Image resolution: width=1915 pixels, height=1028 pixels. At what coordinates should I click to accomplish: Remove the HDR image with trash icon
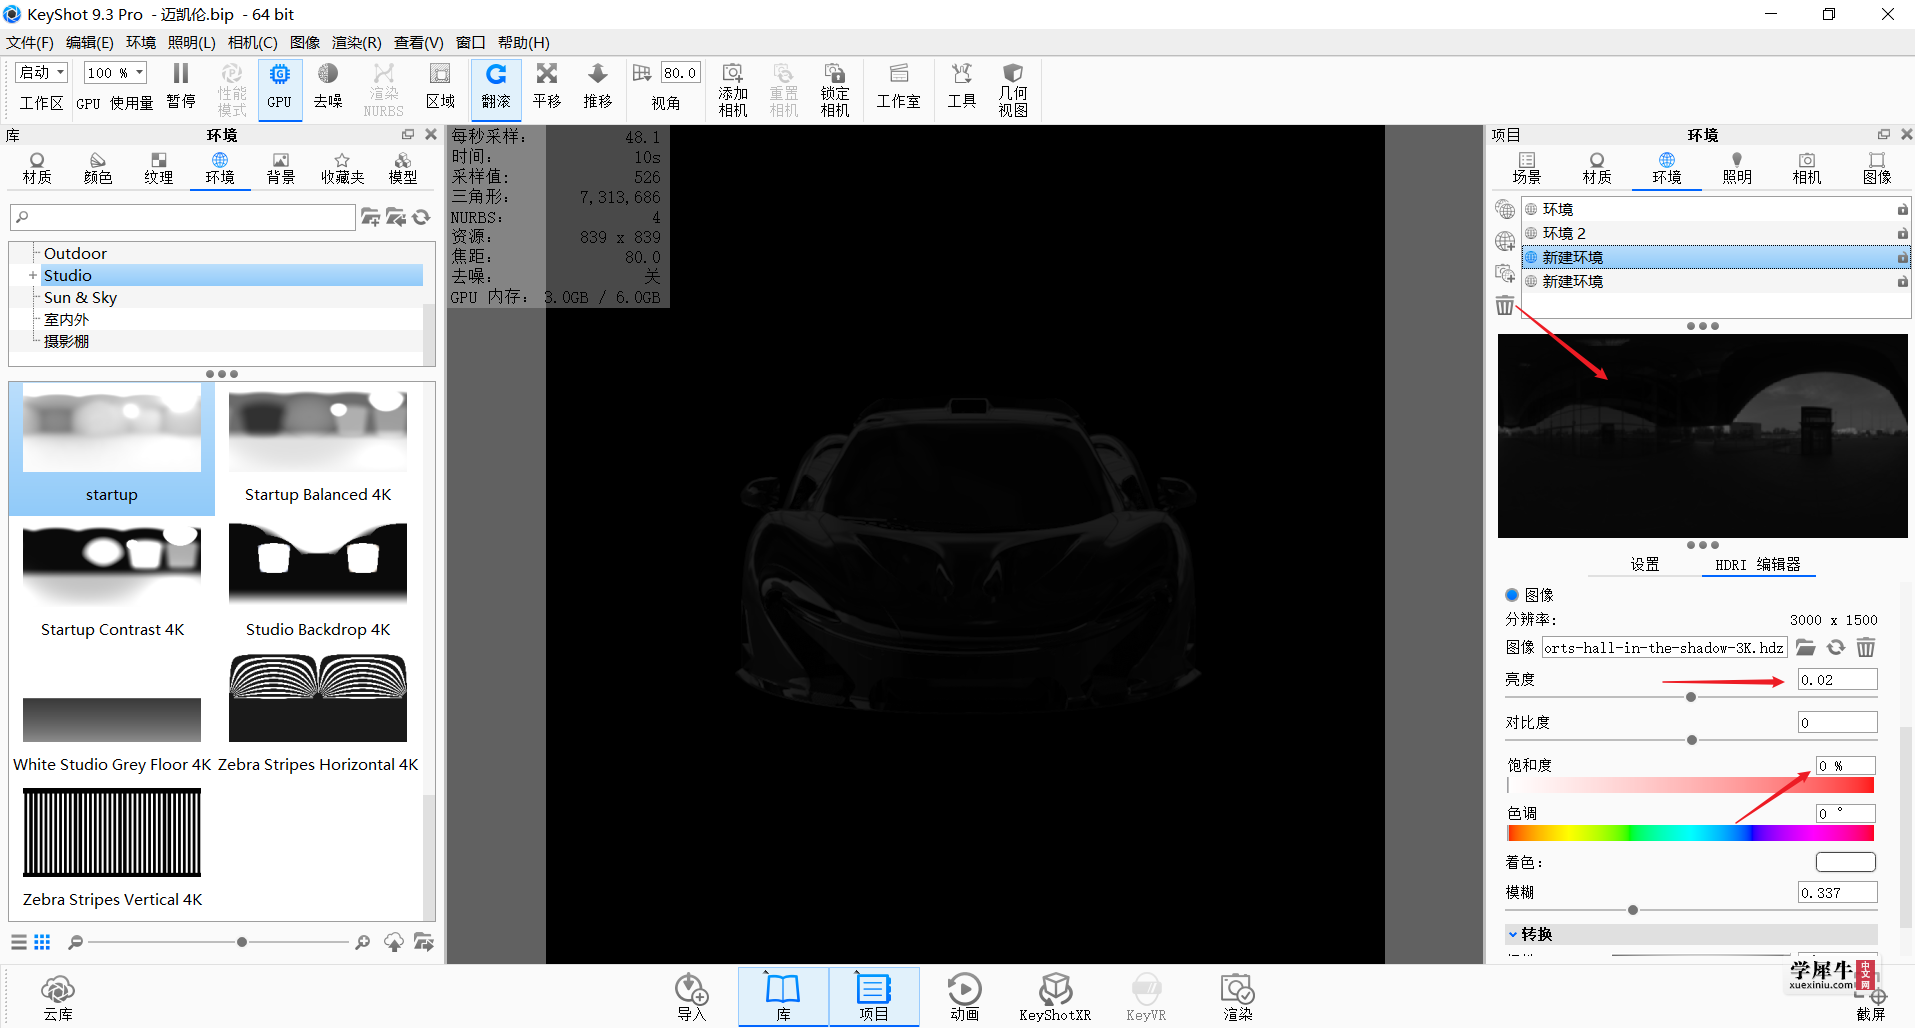pyautogui.click(x=1866, y=648)
